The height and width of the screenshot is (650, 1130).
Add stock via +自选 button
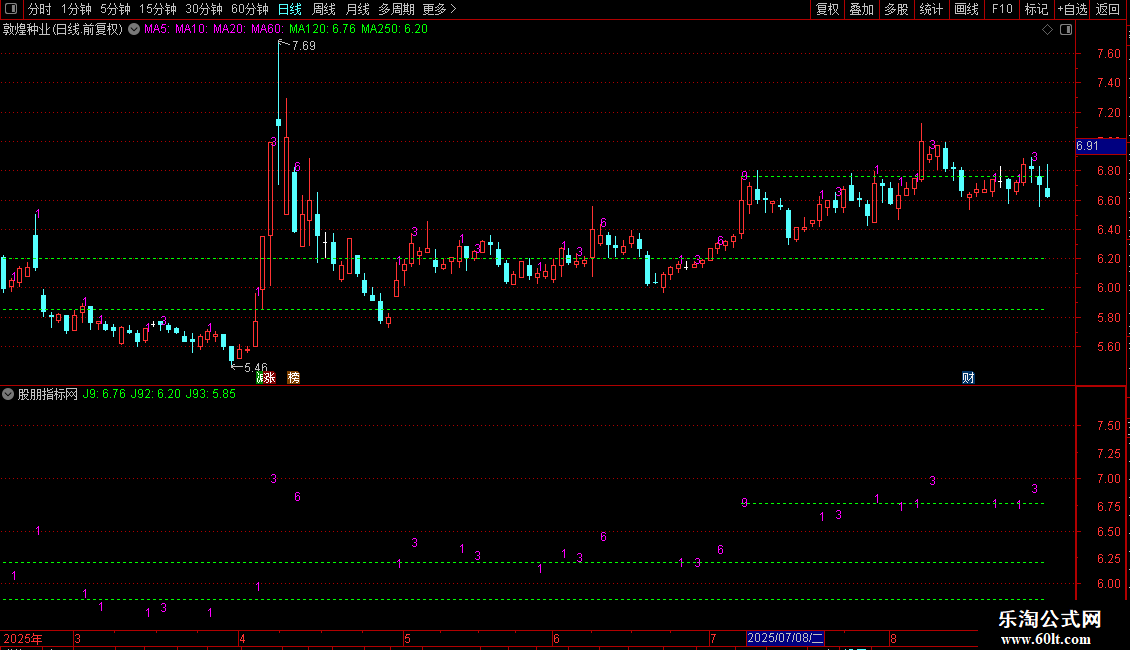point(1072,9)
